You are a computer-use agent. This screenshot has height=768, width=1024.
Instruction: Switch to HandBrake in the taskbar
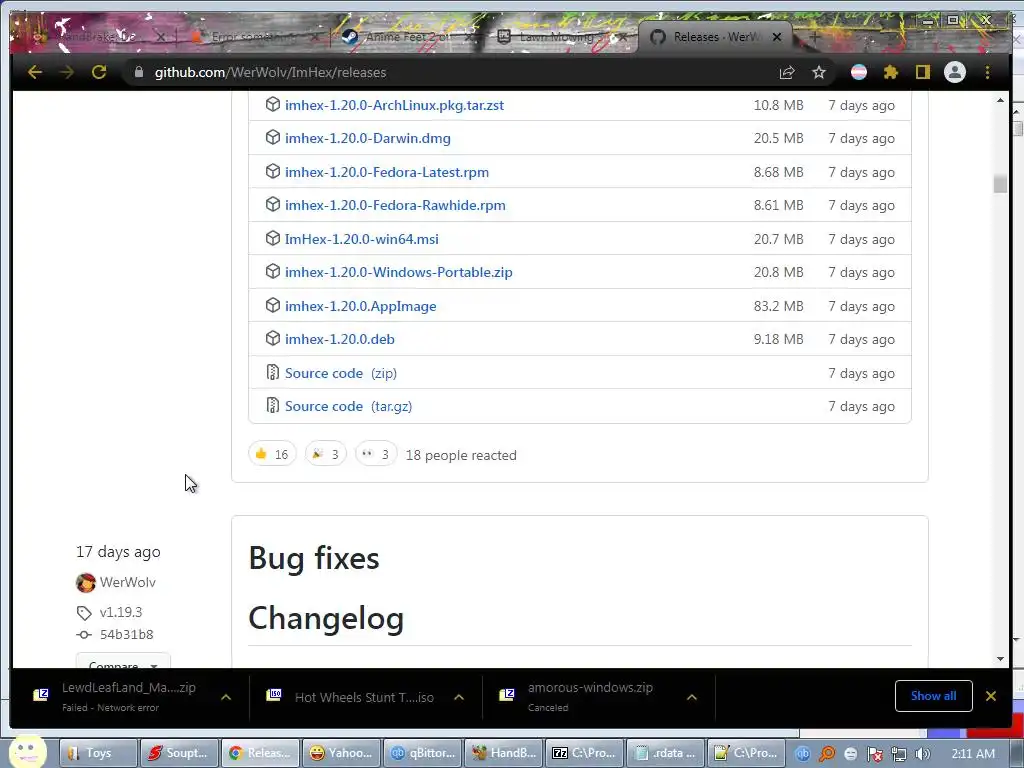(504, 753)
